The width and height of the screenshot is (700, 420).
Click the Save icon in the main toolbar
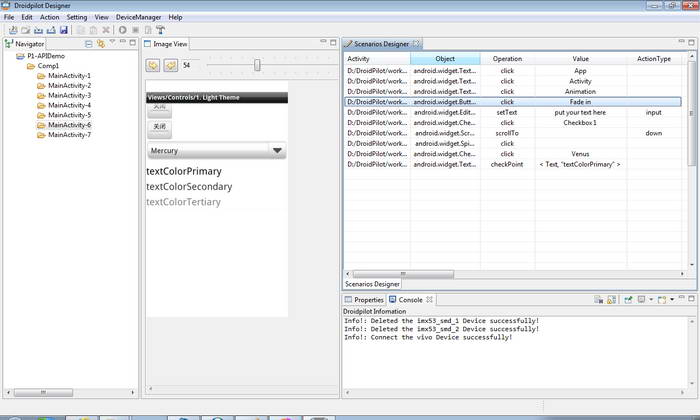64,30
